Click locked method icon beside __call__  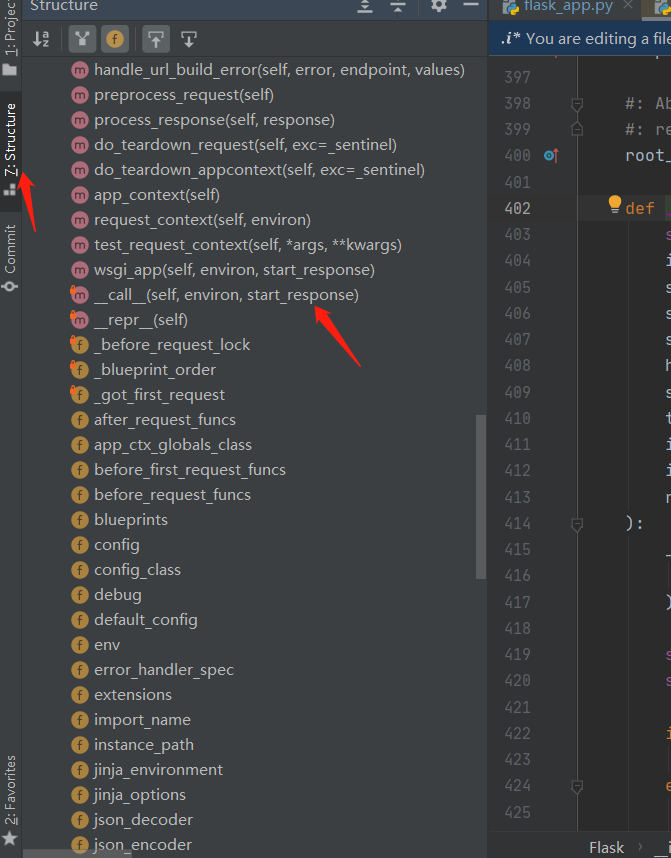[79, 295]
